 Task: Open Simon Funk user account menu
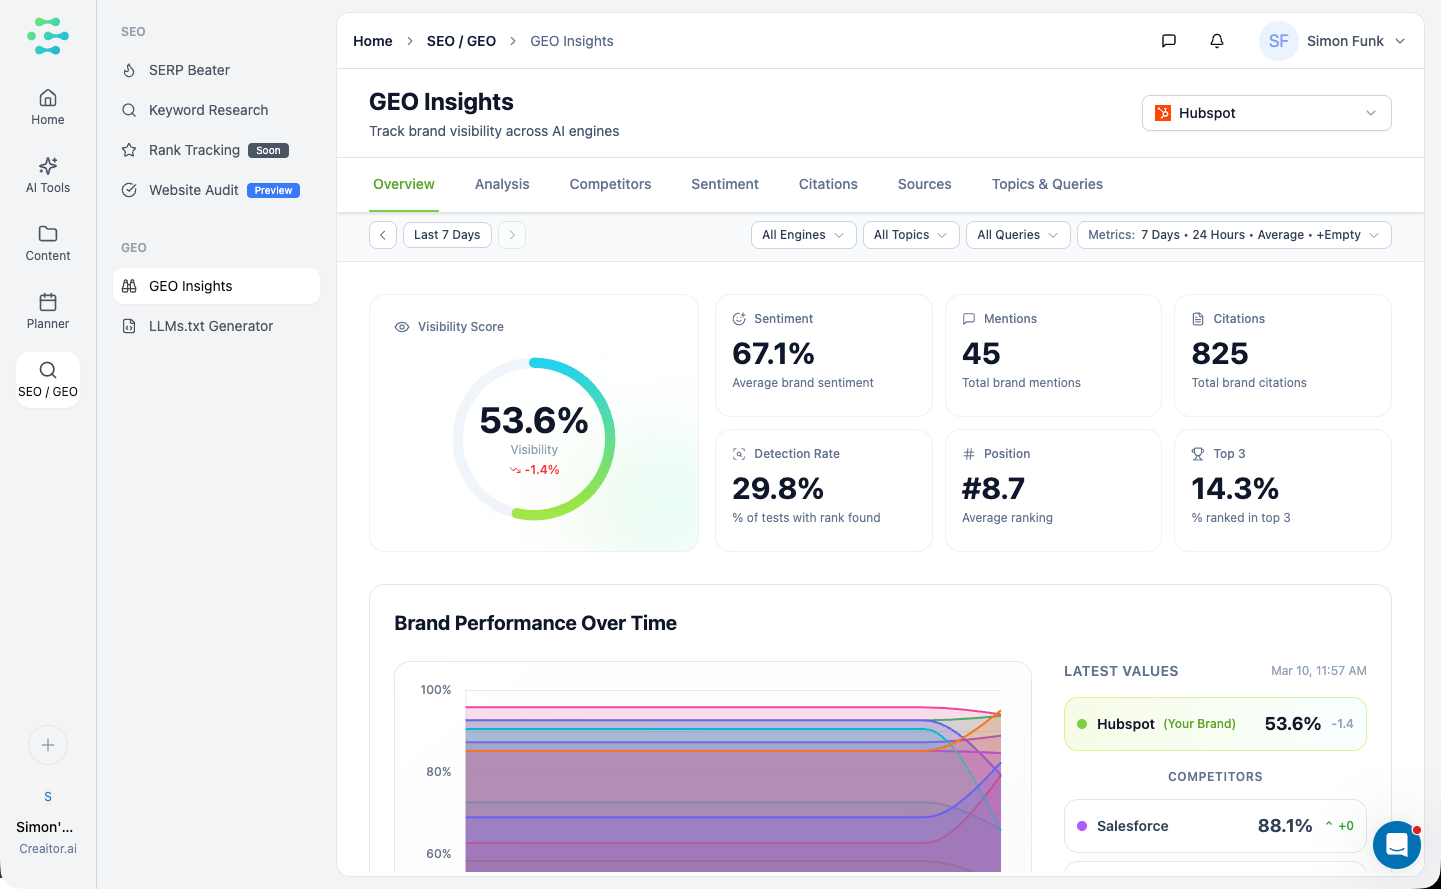pyautogui.click(x=1332, y=41)
